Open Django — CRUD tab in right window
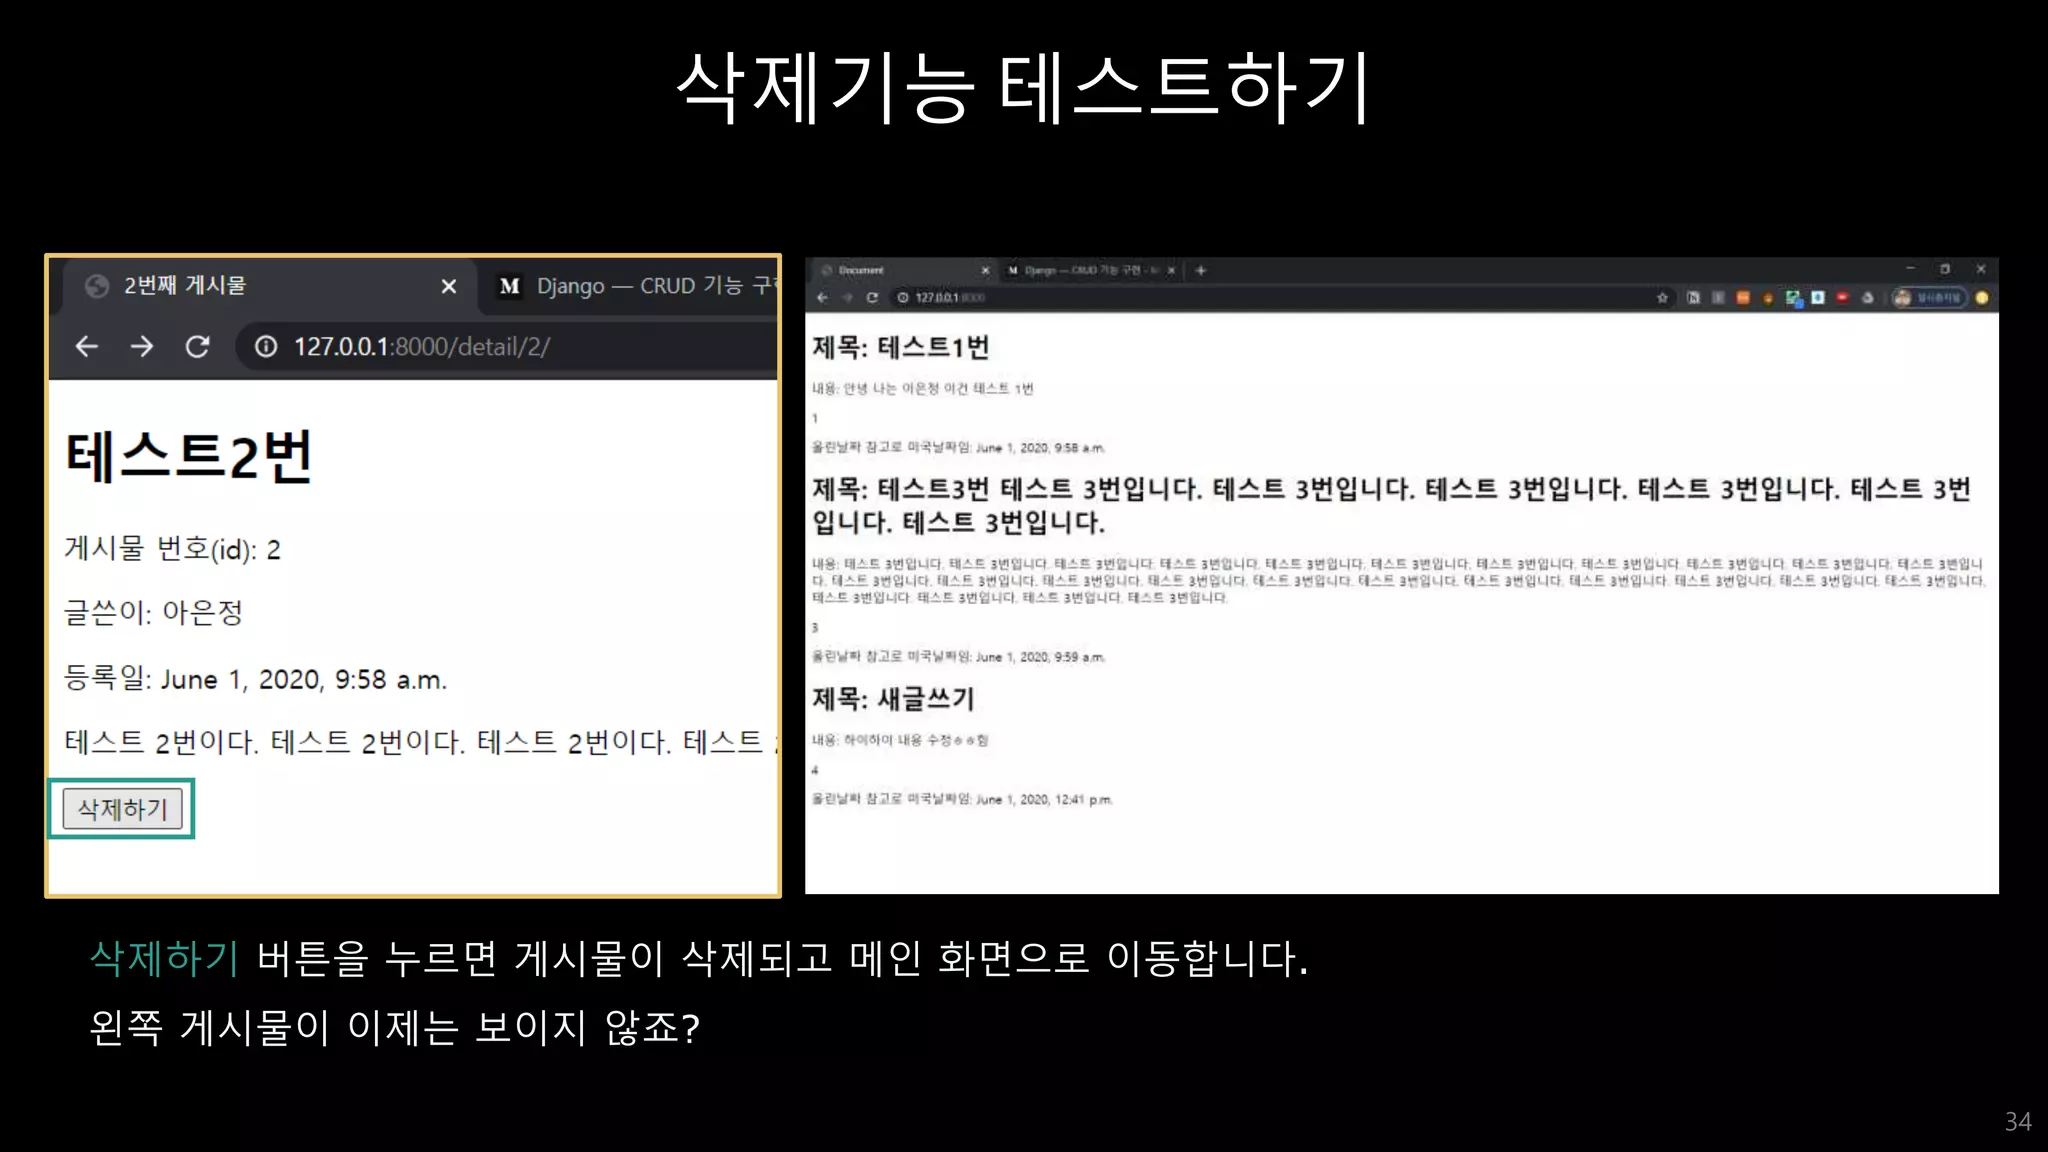2048x1152 pixels. coord(1090,270)
